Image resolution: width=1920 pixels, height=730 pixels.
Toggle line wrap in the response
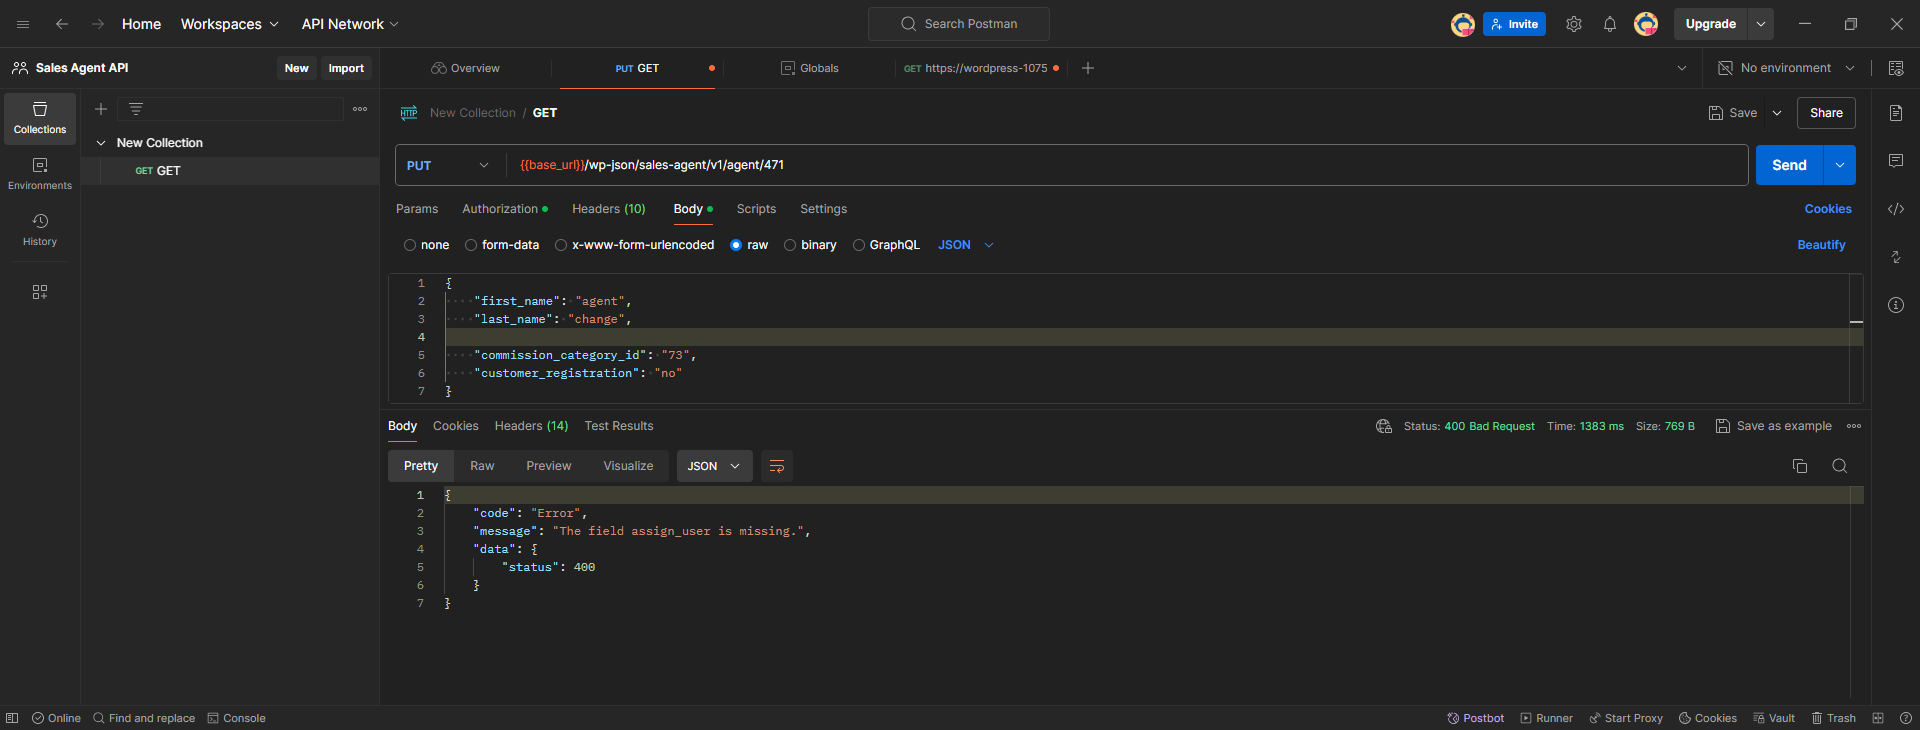coord(777,466)
